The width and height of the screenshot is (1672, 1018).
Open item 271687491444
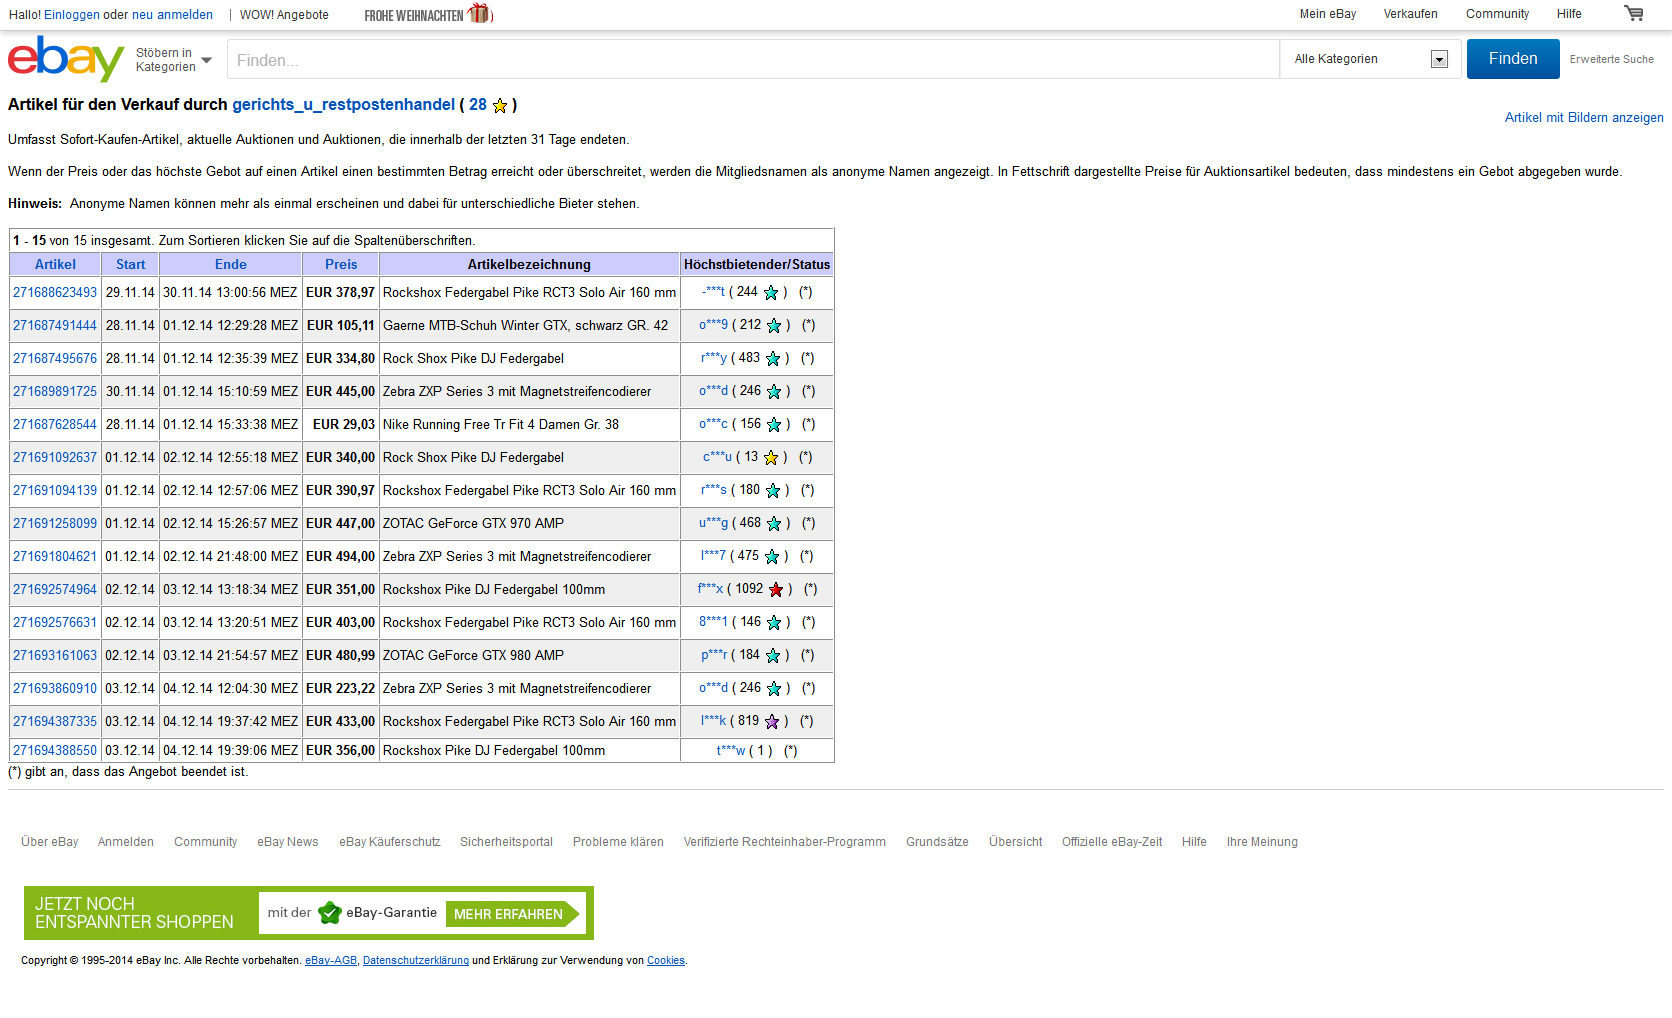(55, 325)
